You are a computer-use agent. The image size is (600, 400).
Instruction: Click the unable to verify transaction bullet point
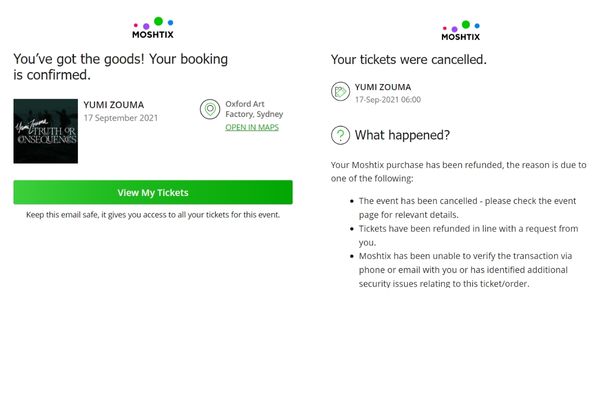(x=465, y=270)
